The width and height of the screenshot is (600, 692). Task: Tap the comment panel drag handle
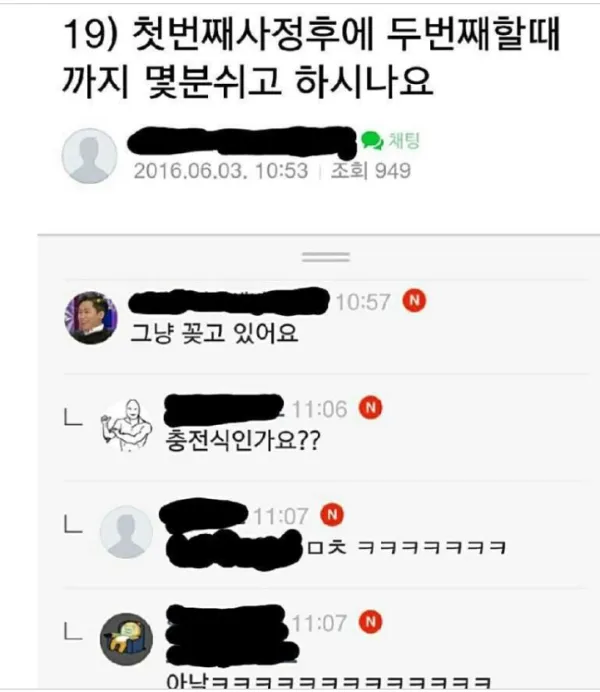pos(326,256)
